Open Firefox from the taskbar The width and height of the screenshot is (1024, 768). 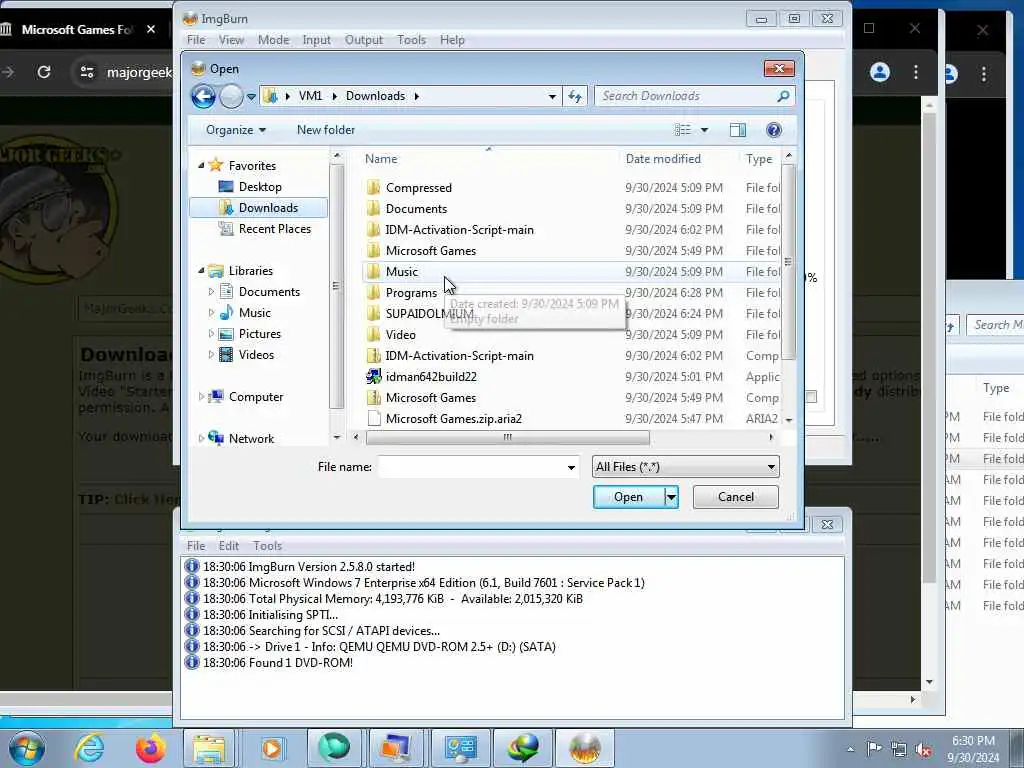click(150, 748)
